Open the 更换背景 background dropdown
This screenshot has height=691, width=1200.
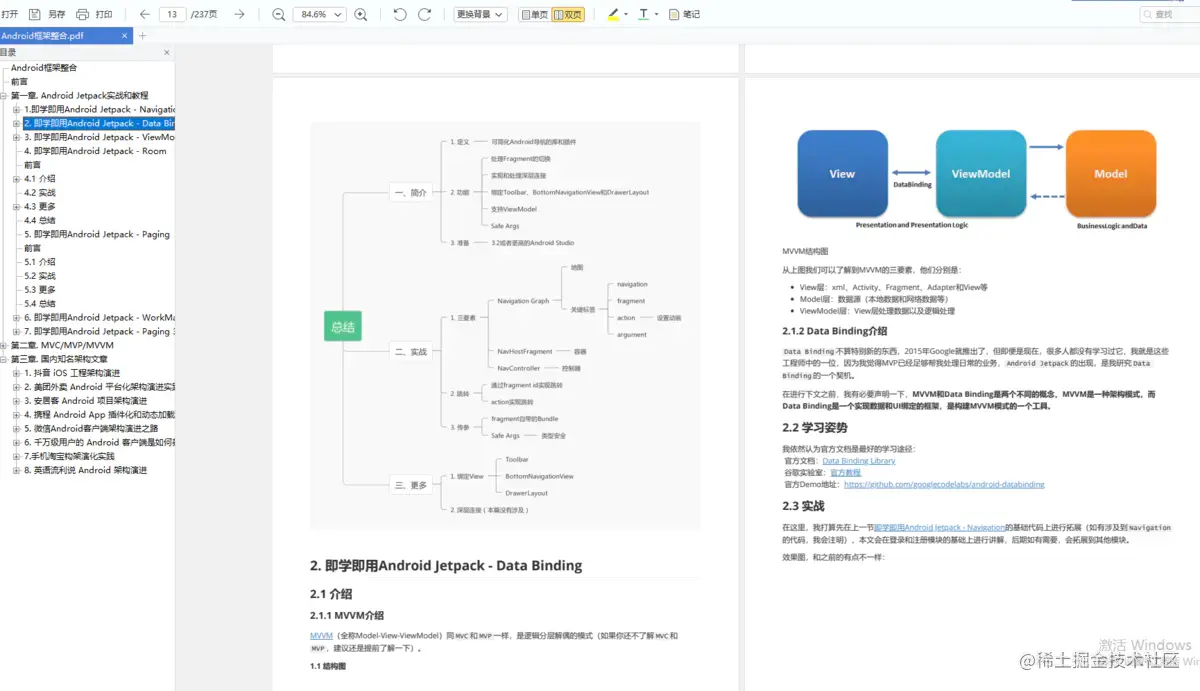480,14
